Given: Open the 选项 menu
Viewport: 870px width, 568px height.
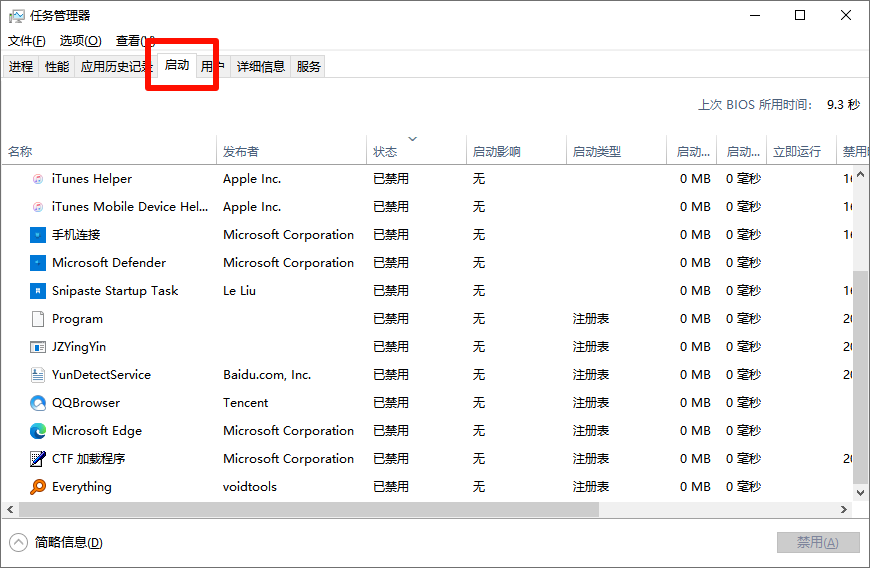Looking at the screenshot, I should pos(80,41).
